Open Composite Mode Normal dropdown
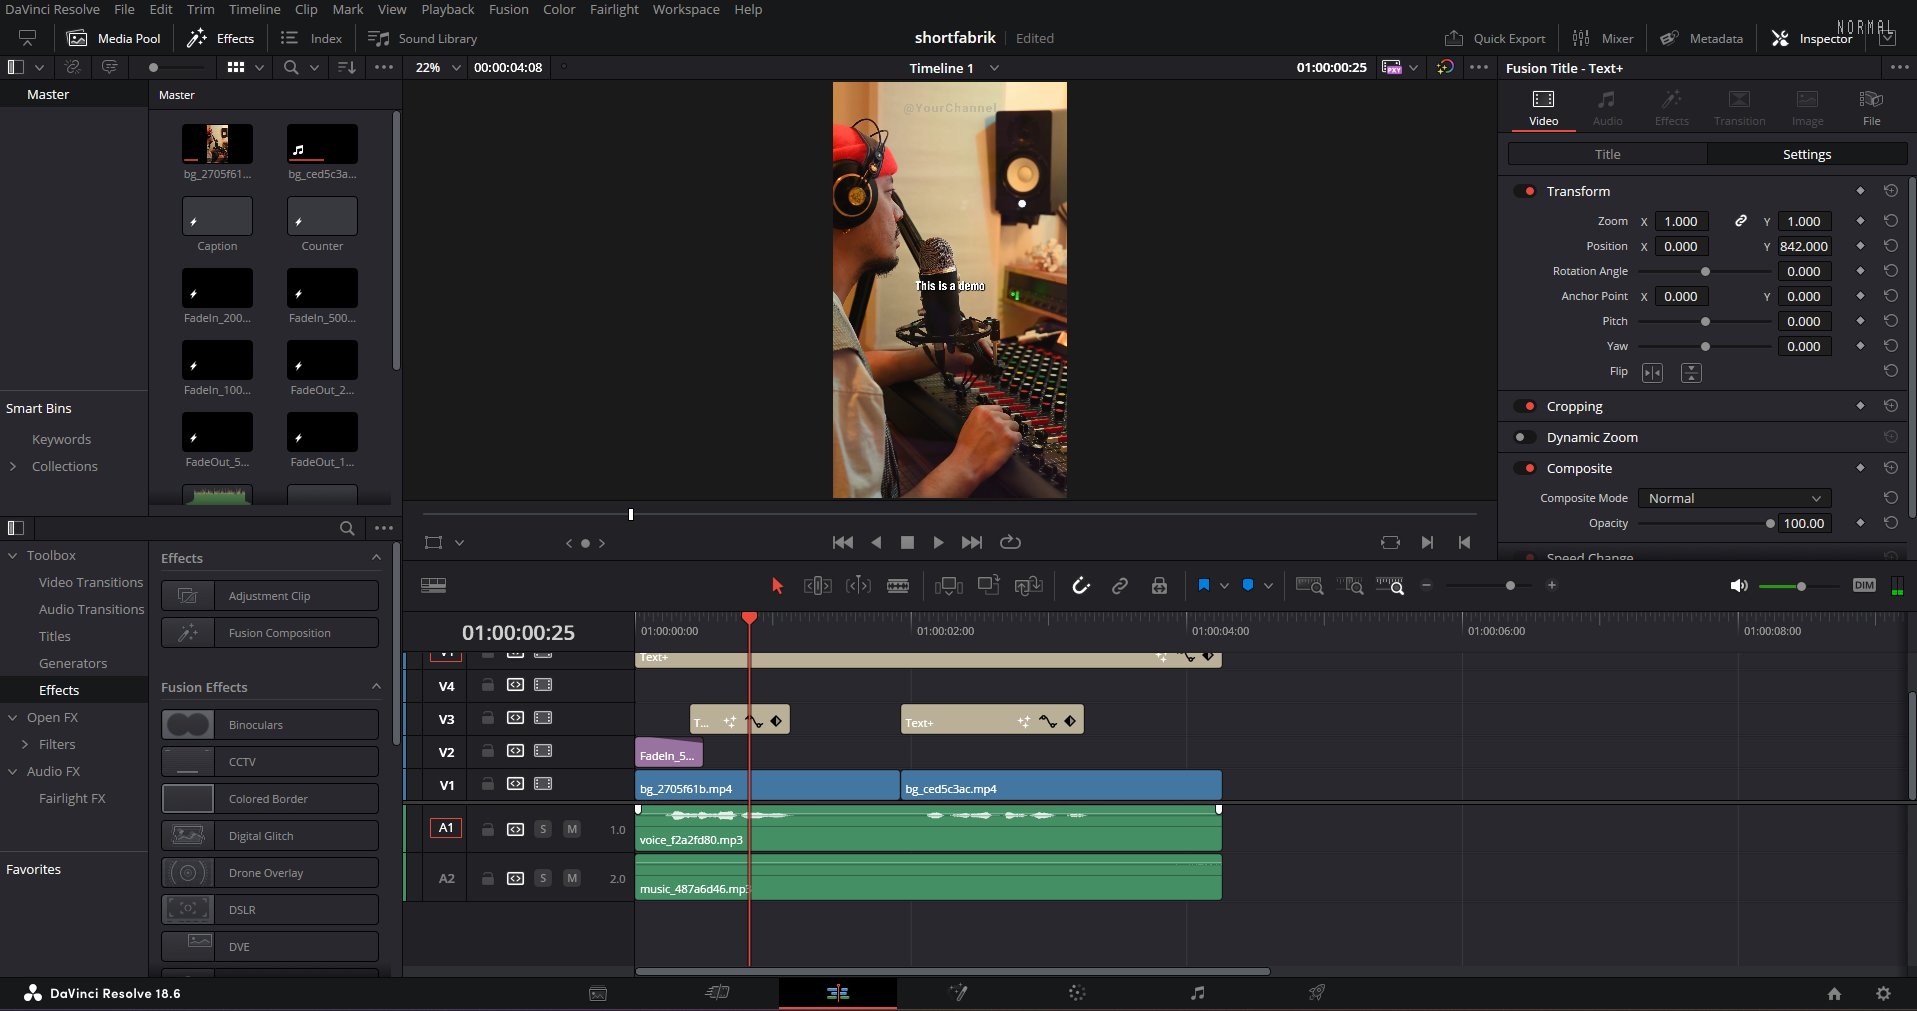 [x=1734, y=498]
